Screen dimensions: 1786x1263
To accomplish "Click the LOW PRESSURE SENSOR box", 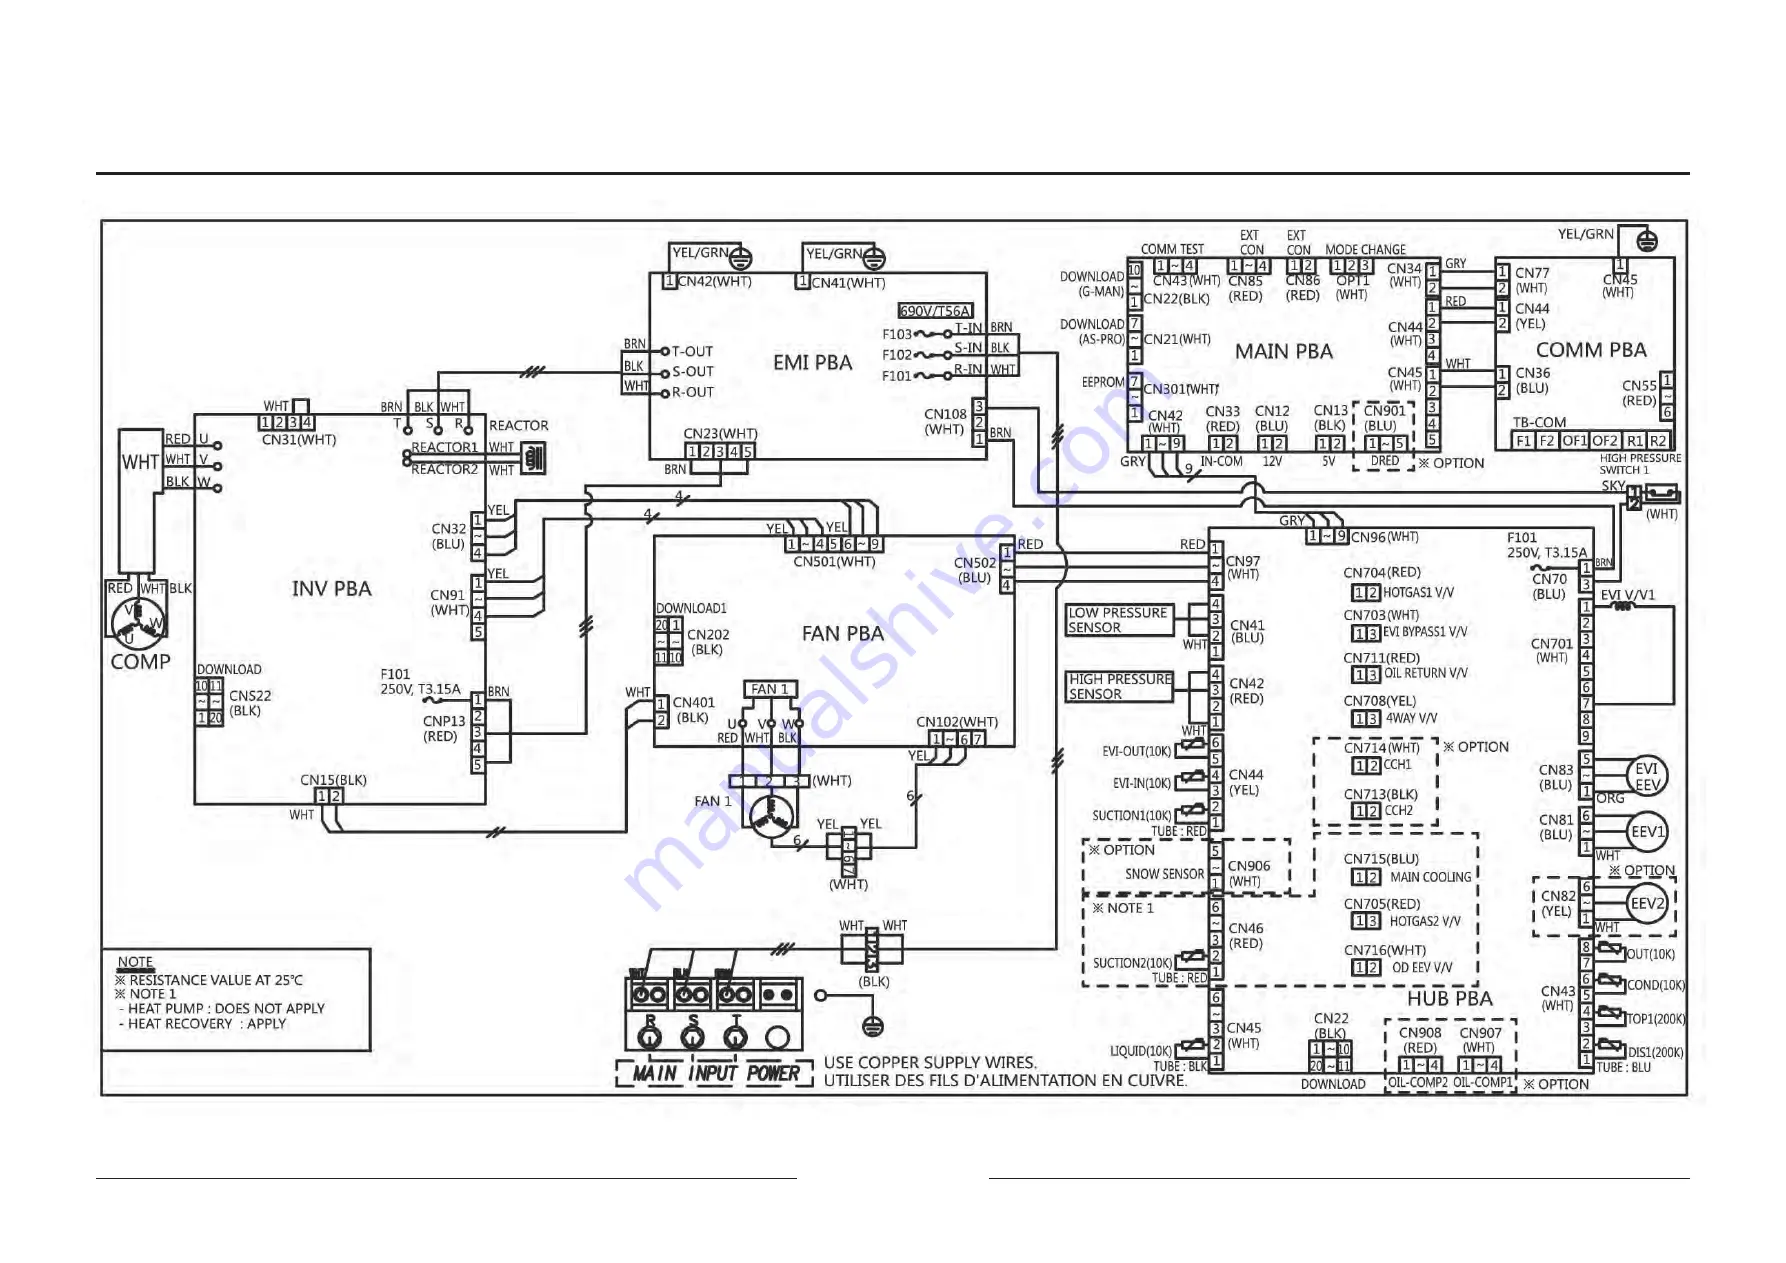I will point(1119,620).
